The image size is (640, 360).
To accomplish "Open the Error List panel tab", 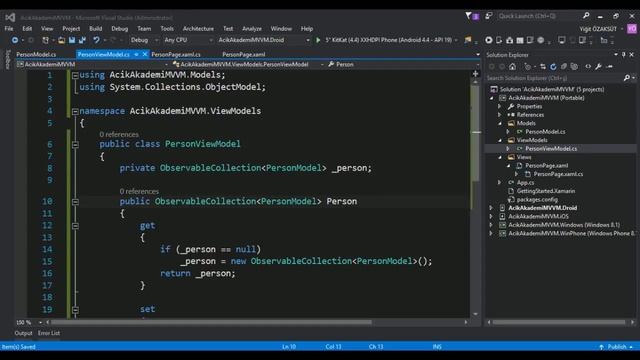I will point(49,333).
